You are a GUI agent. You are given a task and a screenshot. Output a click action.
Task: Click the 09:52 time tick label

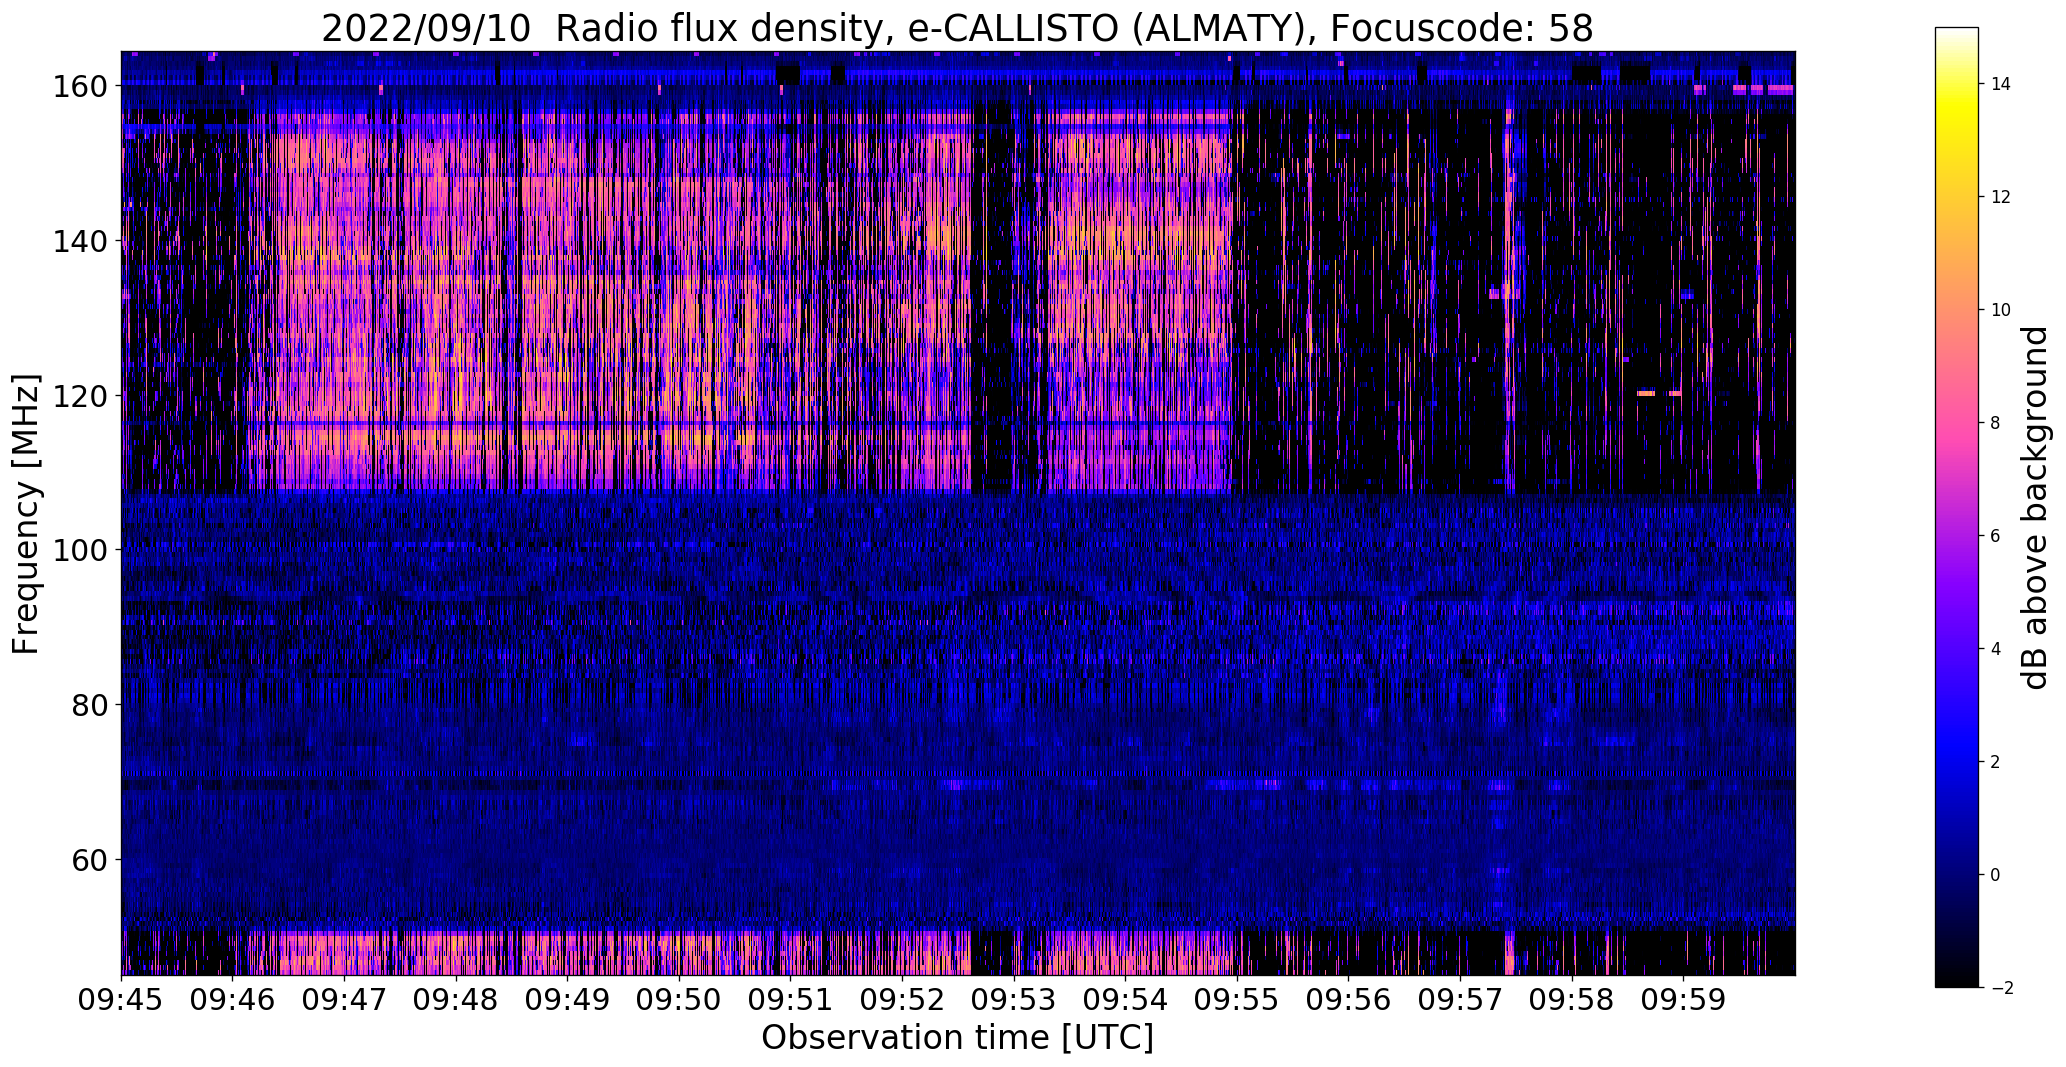[x=903, y=1000]
